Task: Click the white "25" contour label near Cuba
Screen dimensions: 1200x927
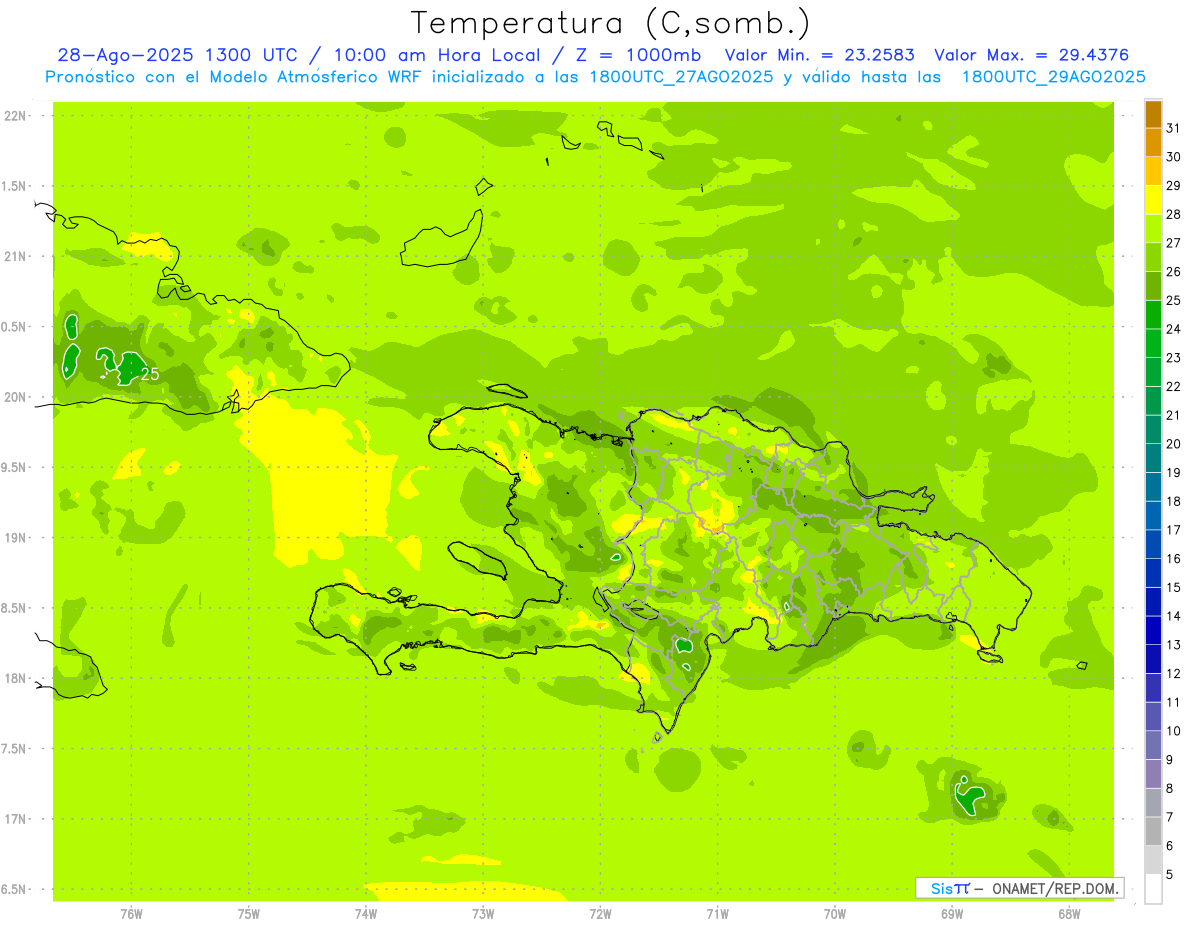Action: 149,374
